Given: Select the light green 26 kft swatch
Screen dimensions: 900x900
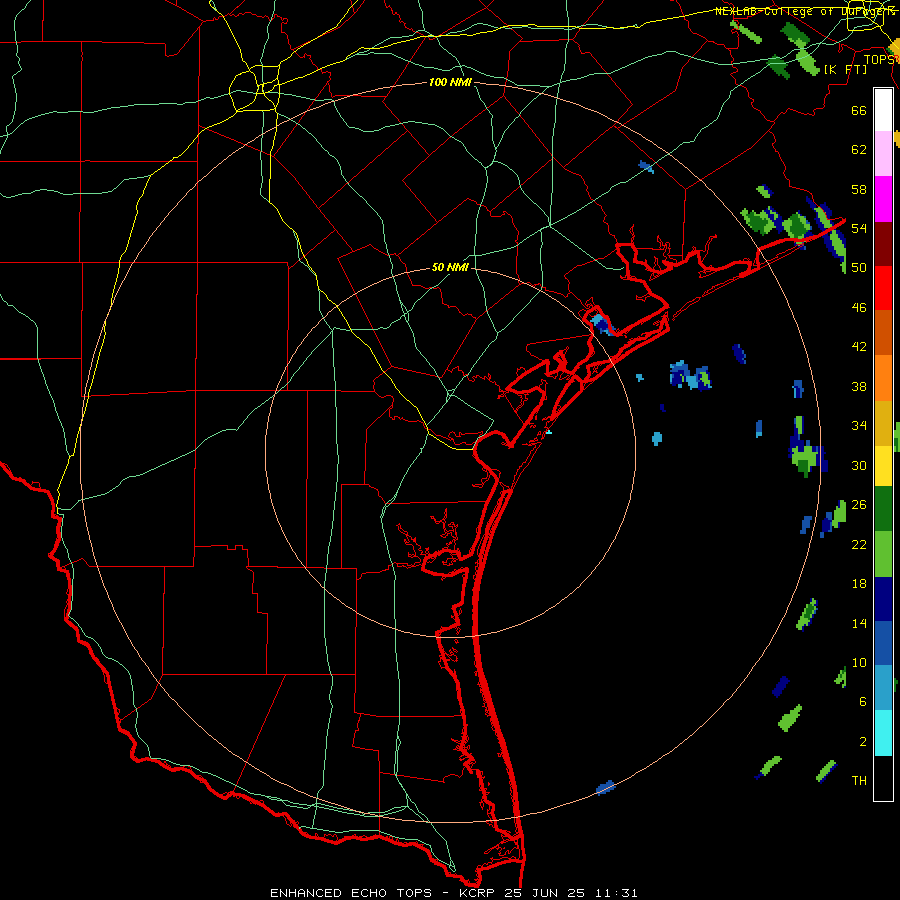Looking at the screenshot, I should point(883,554).
